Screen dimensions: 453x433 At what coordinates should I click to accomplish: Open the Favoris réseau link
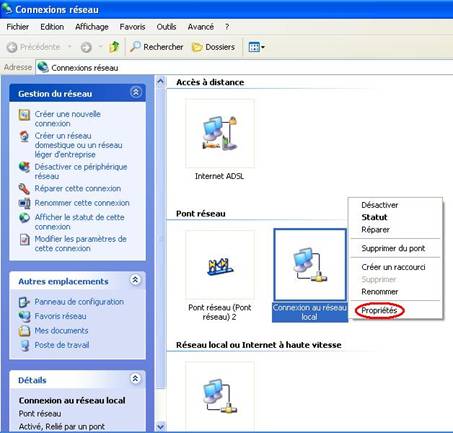coord(60,316)
